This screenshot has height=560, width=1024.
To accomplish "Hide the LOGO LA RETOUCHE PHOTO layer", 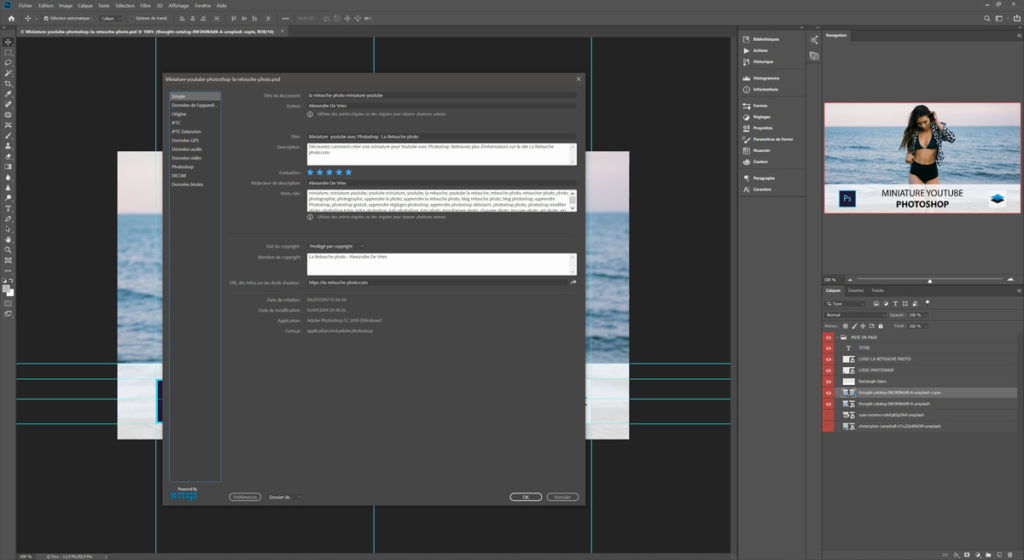I will 828,360.
